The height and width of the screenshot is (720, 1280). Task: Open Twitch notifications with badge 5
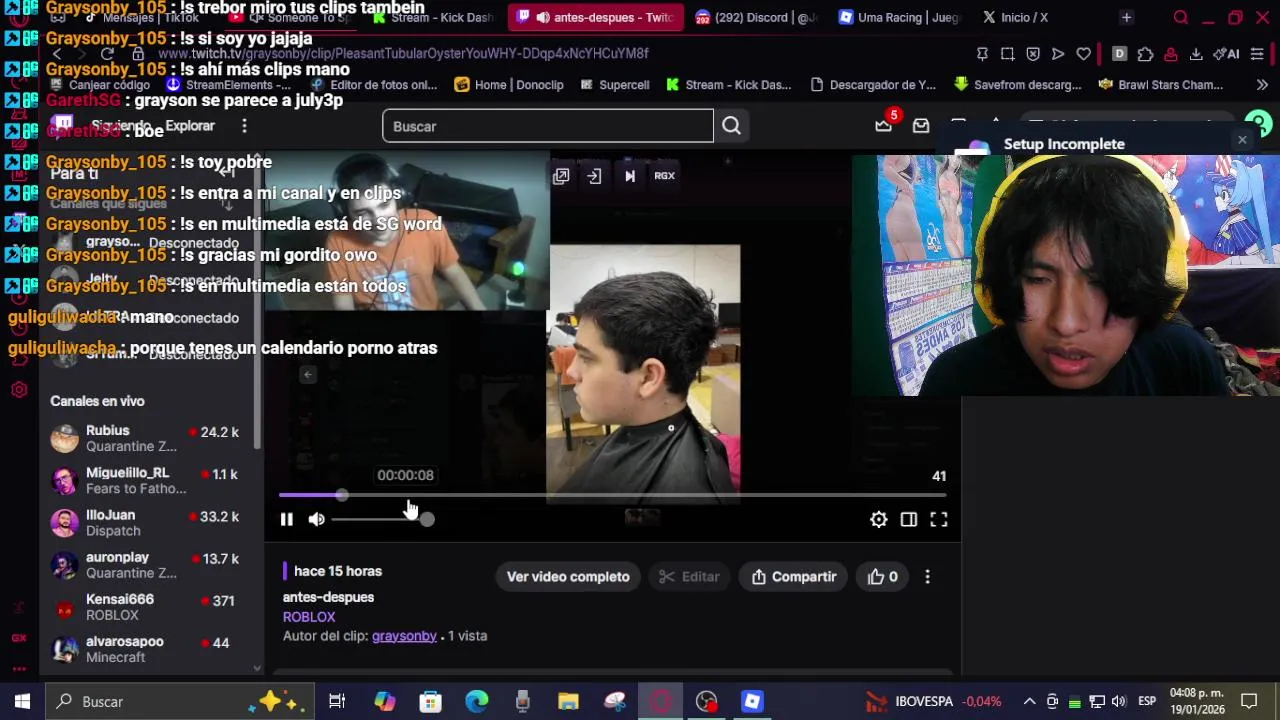point(884,124)
